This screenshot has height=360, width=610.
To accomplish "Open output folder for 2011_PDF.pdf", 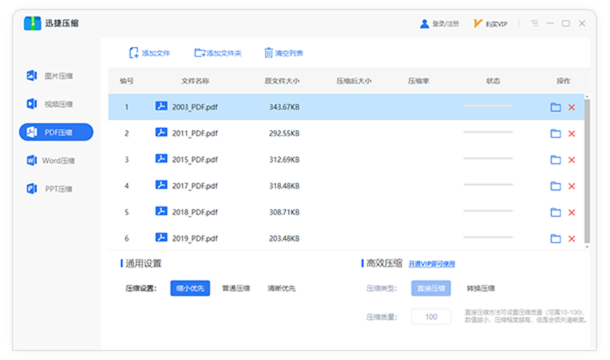I will 556,133.
